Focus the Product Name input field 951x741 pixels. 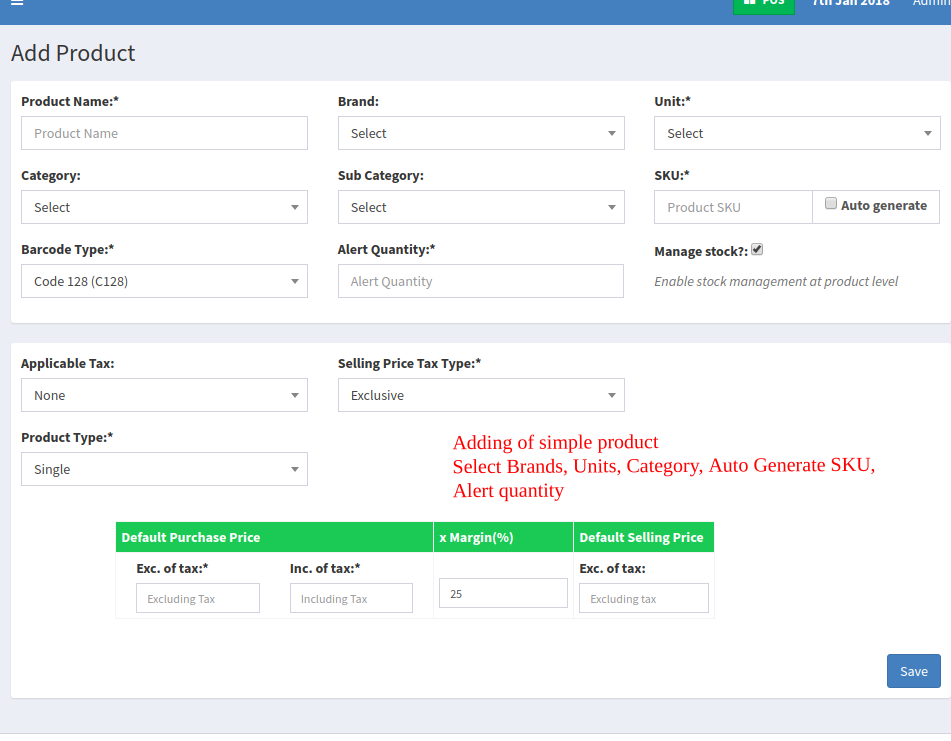point(164,133)
